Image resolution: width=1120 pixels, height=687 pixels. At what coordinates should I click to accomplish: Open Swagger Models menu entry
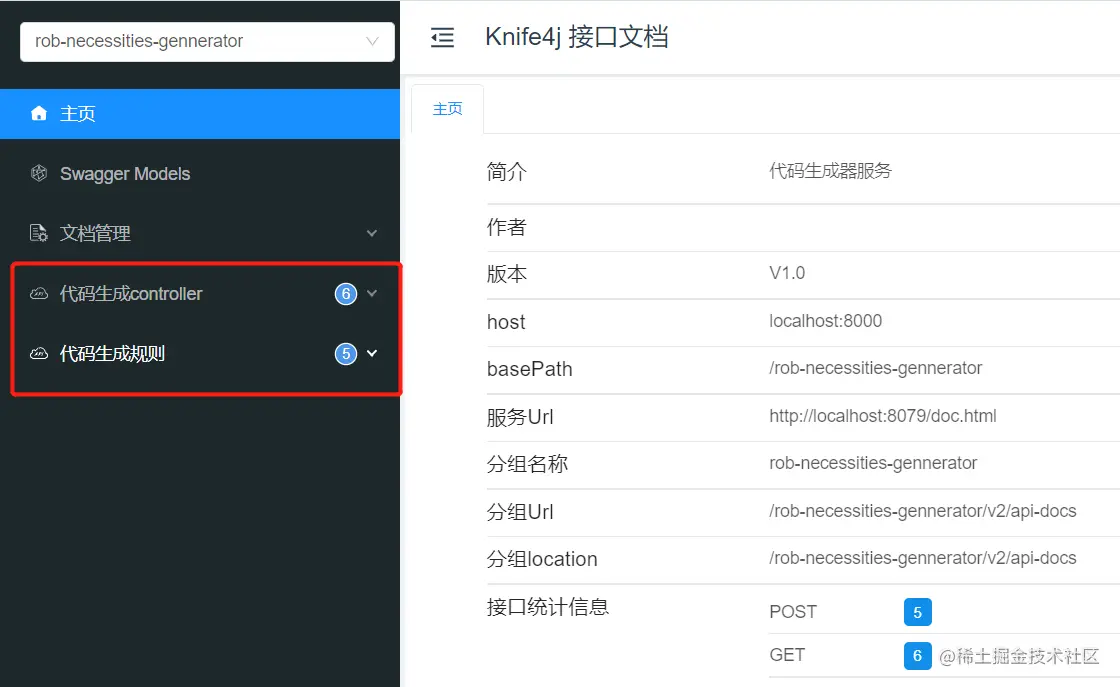click(200, 174)
